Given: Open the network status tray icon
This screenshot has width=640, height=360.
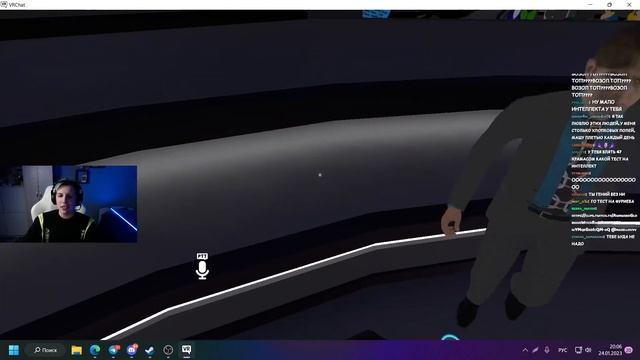Looking at the screenshot, I should [578, 350].
